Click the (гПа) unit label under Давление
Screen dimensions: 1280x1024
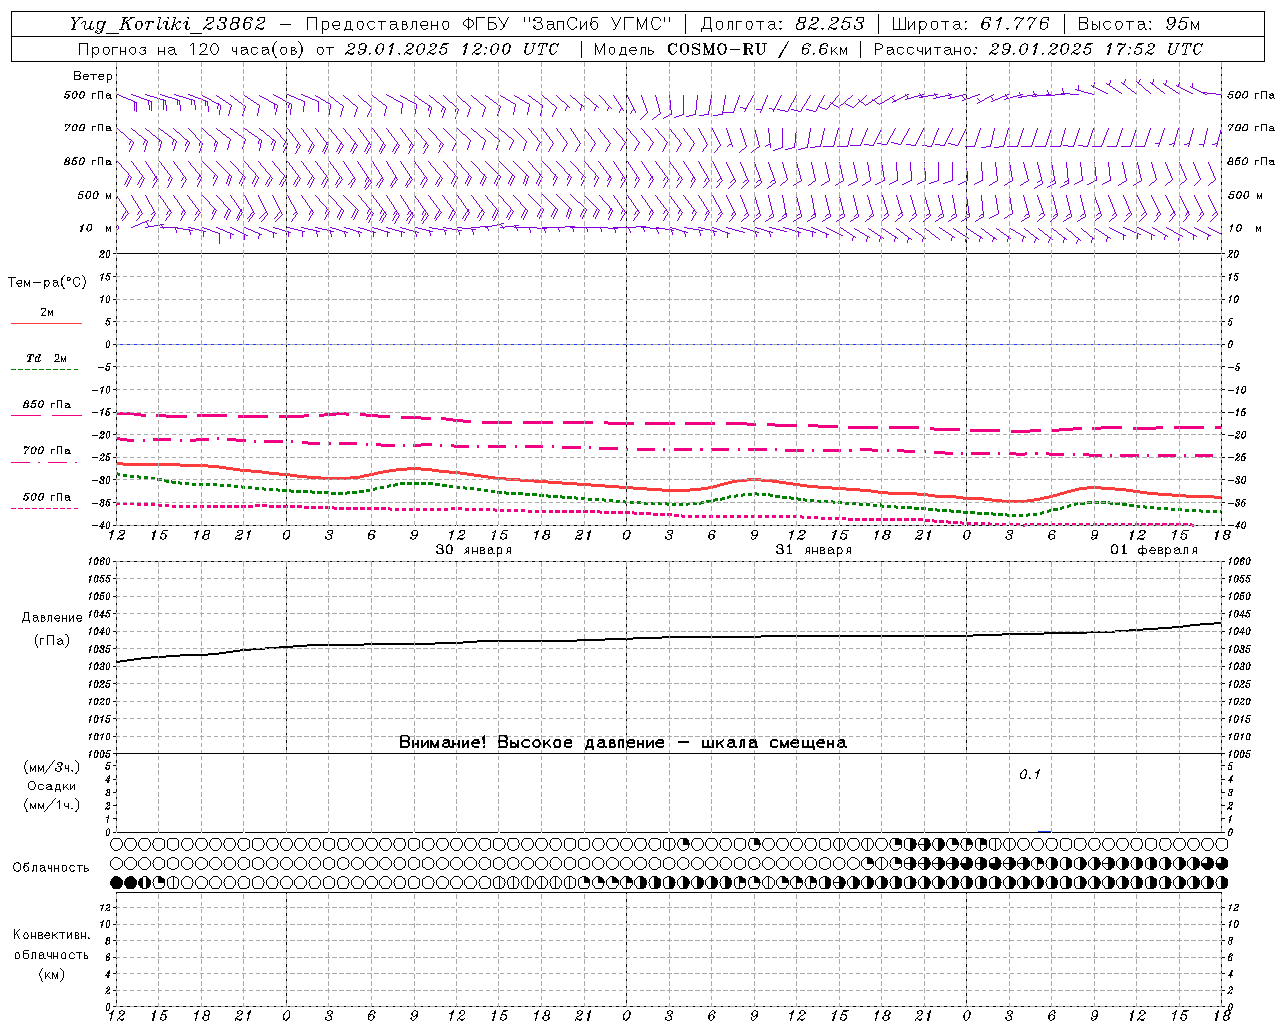[x=52, y=641]
